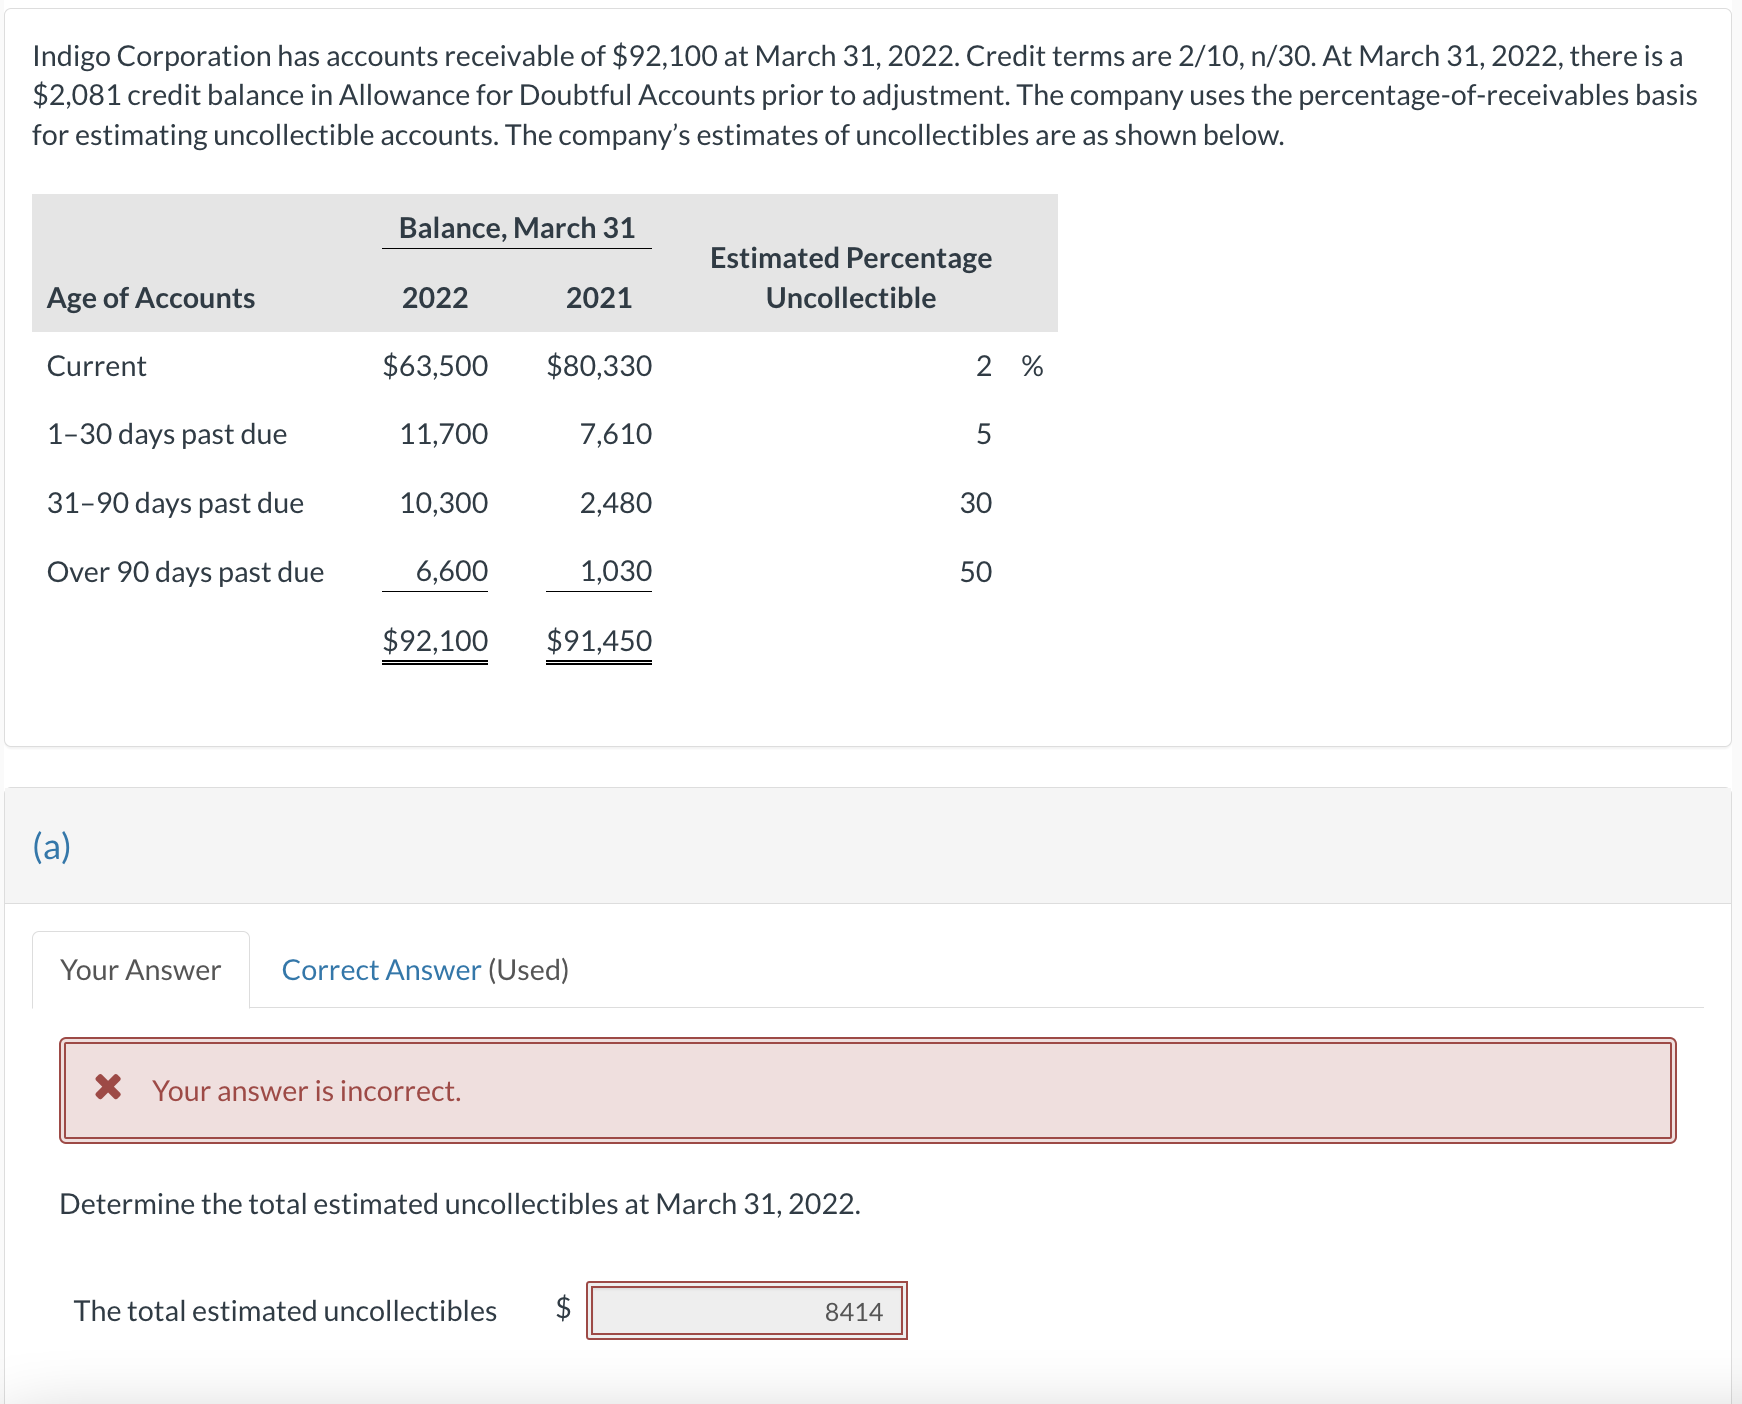Screen dimensions: 1742x1404
Task: Select the Your Answer tab
Action: [x=141, y=970]
